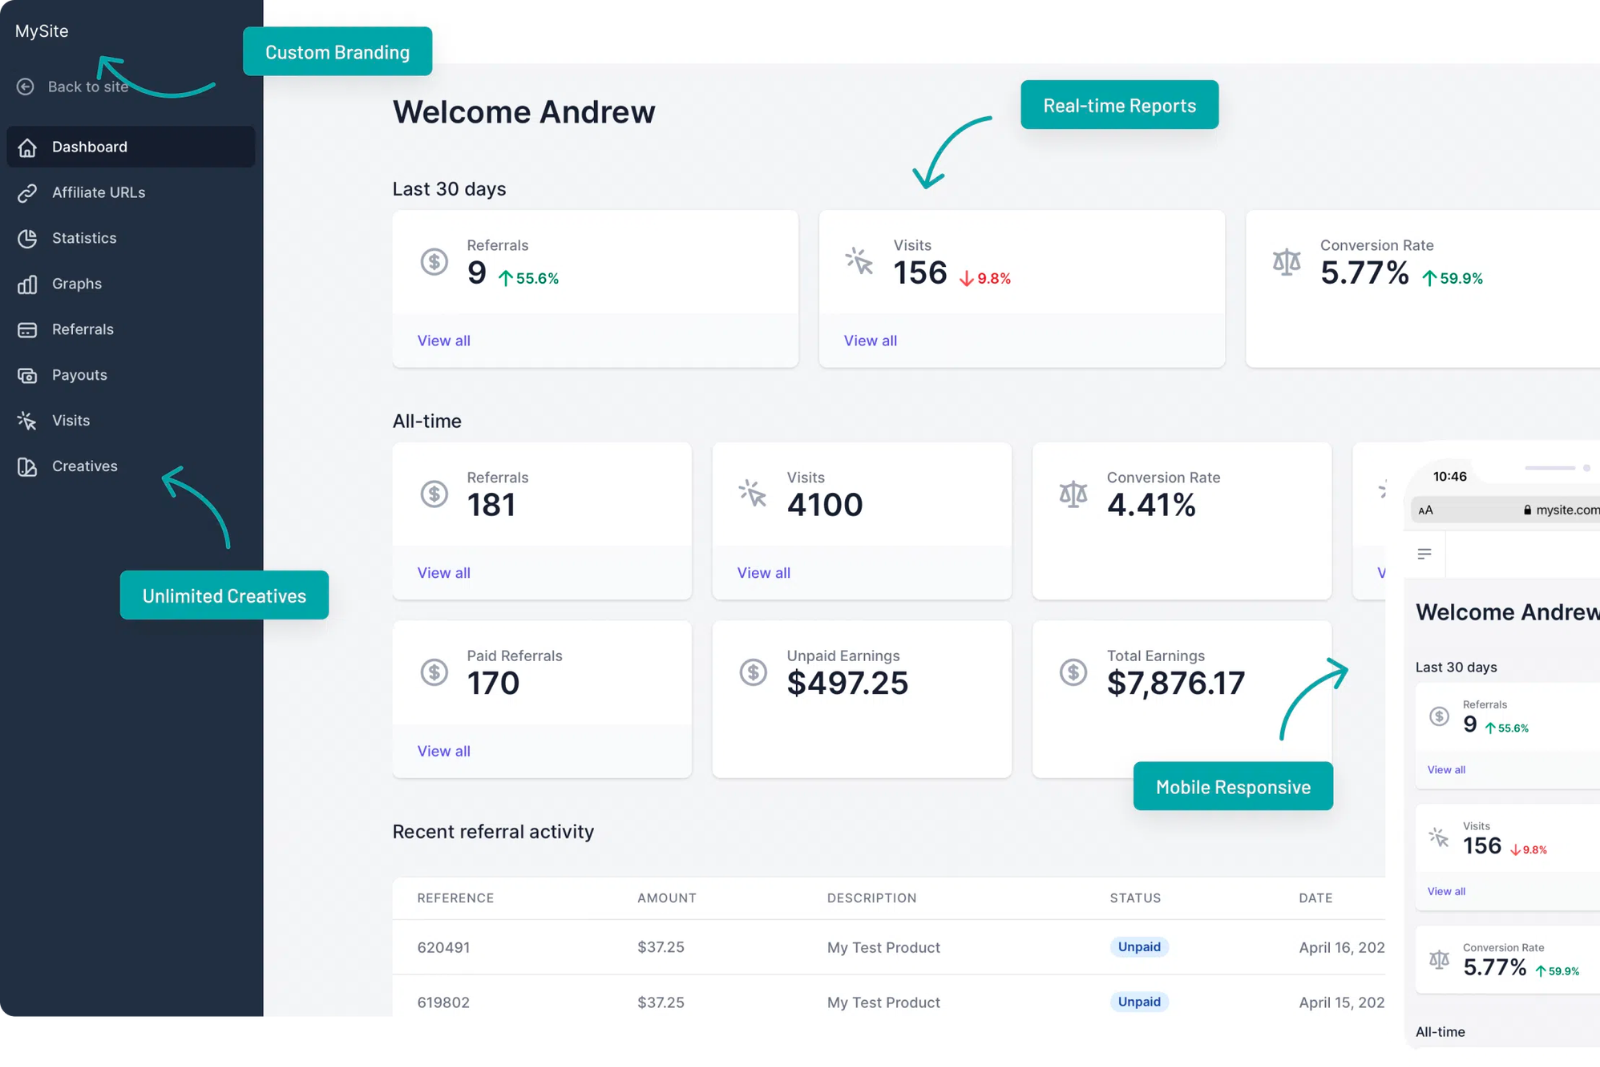Click dollar icon on All-time Referrals 181 card
Screen dimensions: 1600x1067
(434, 494)
